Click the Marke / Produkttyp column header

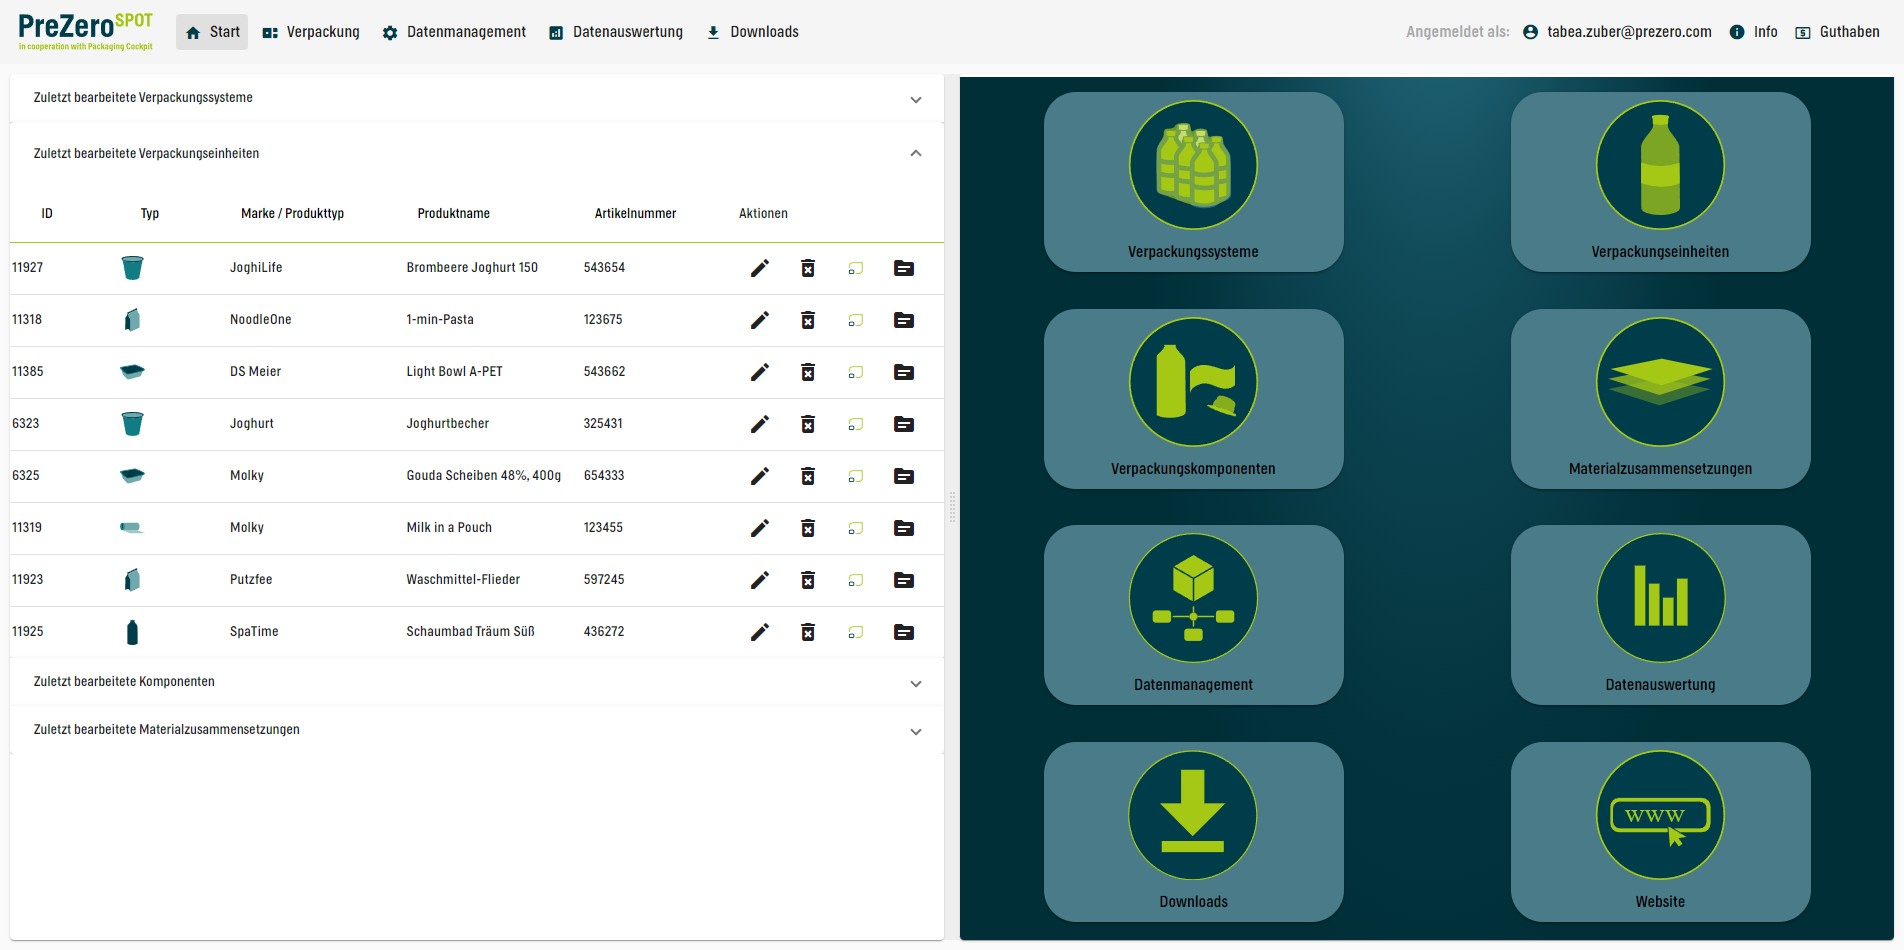292,214
